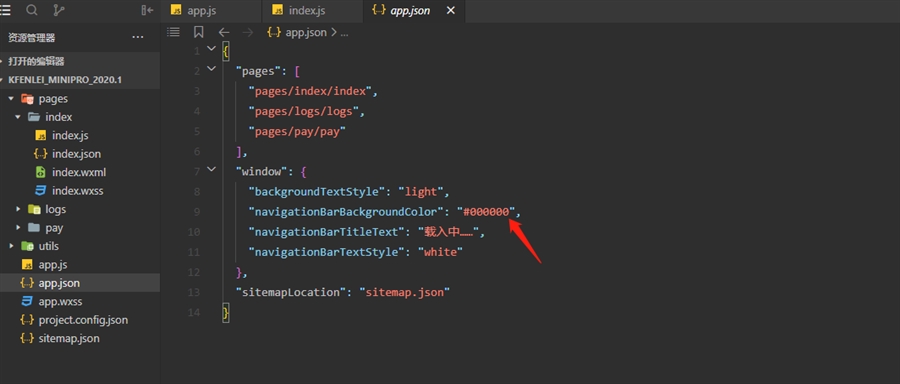Open the search icon in sidebar header
This screenshot has width=900, height=384.
point(32,10)
